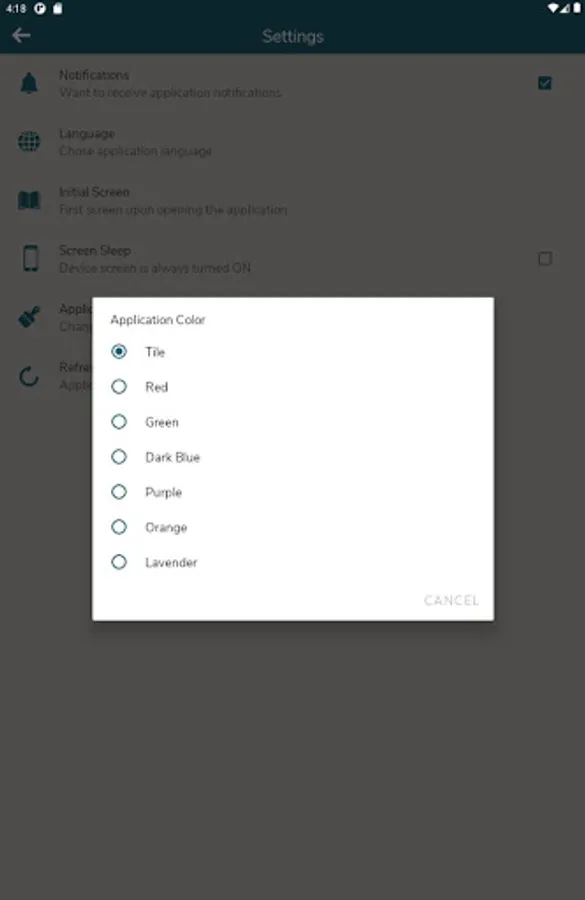Screen dimensions: 585x900
Task: Dismiss dialog with the Cancel button
Action: pos(451,600)
